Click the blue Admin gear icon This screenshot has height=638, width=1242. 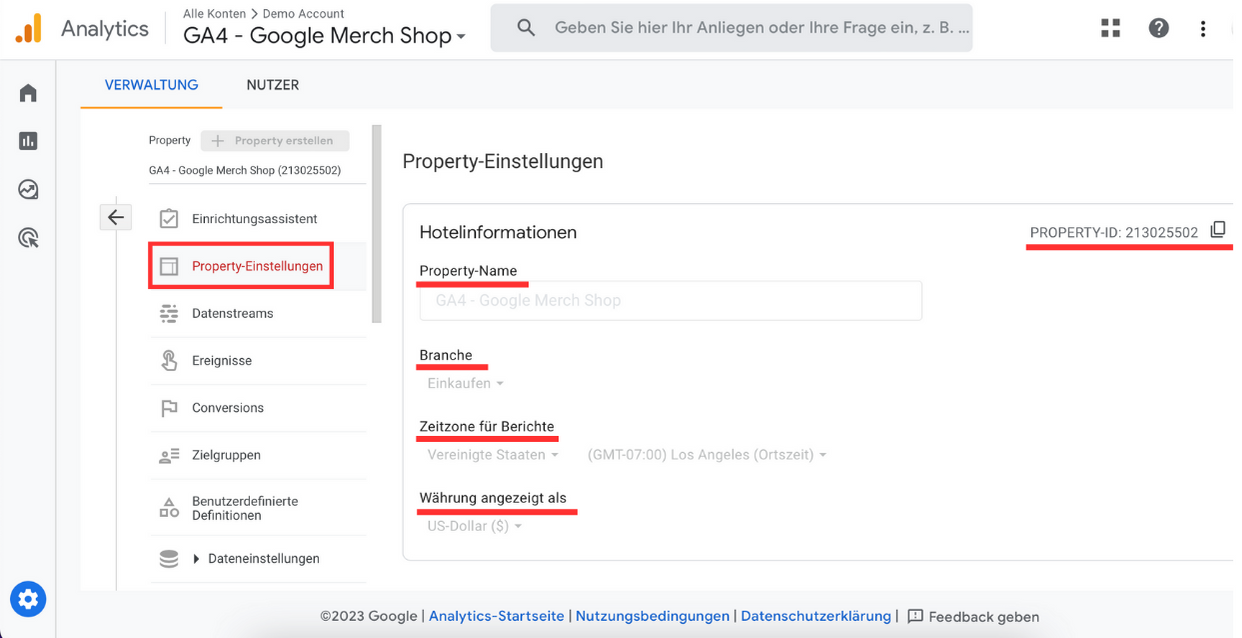point(28,599)
